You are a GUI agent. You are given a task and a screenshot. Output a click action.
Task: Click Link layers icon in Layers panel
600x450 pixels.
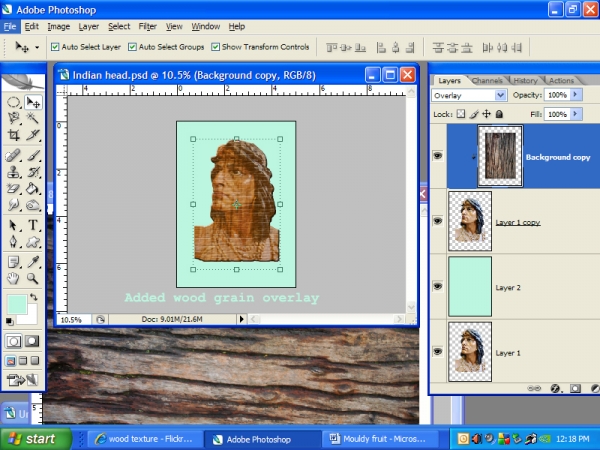pyautogui.click(x=534, y=389)
